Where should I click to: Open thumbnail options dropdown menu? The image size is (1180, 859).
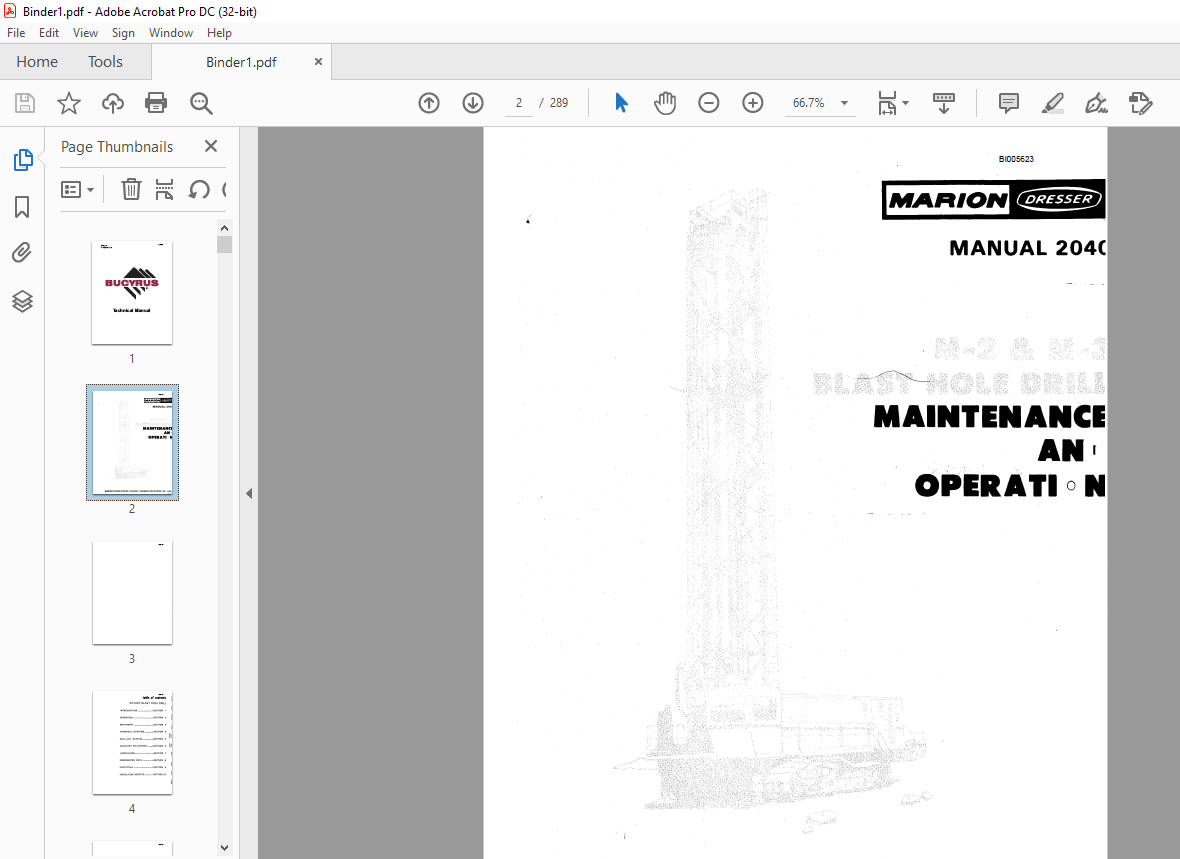point(77,189)
